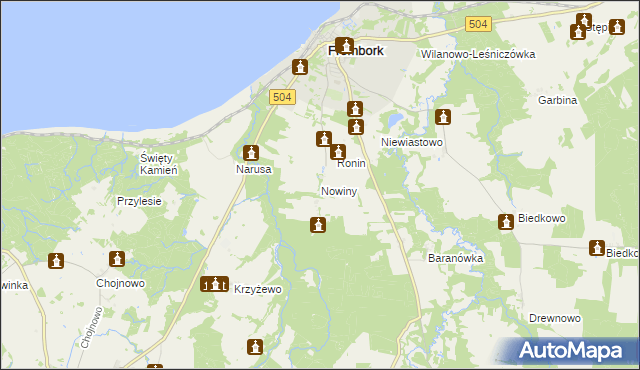Select the church marker south of Krzyżewo
This screenshot has height=370, width=640.
255,347
